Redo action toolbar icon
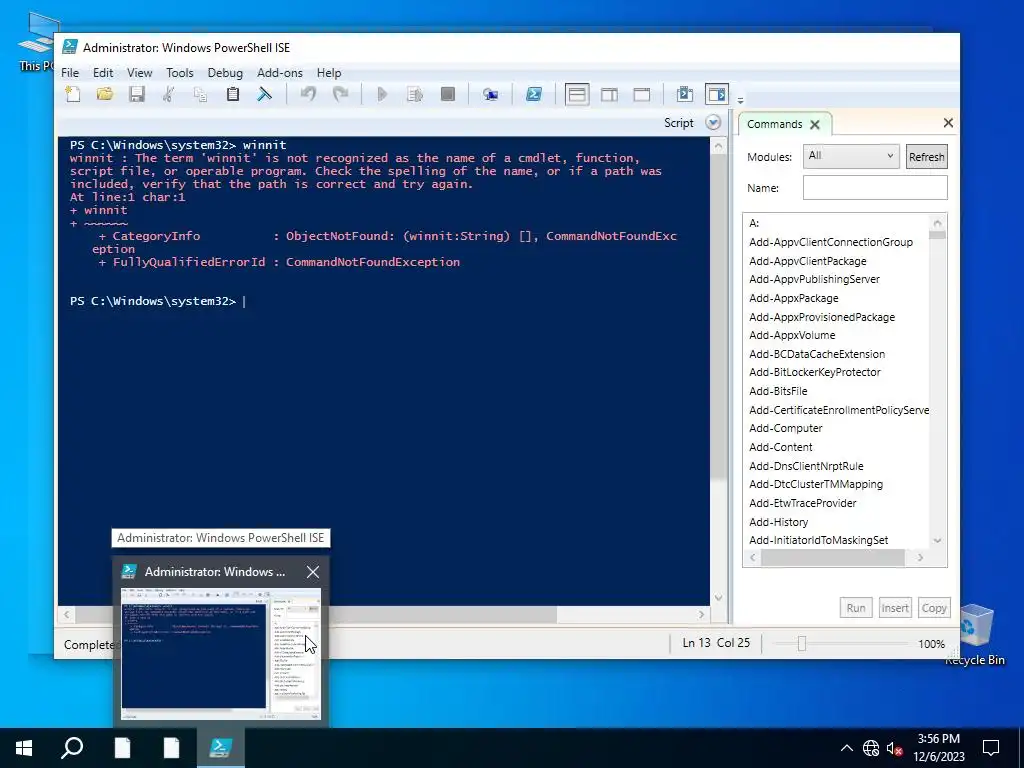Screen dimensions: 1024x768 click(x=340, y=94)
